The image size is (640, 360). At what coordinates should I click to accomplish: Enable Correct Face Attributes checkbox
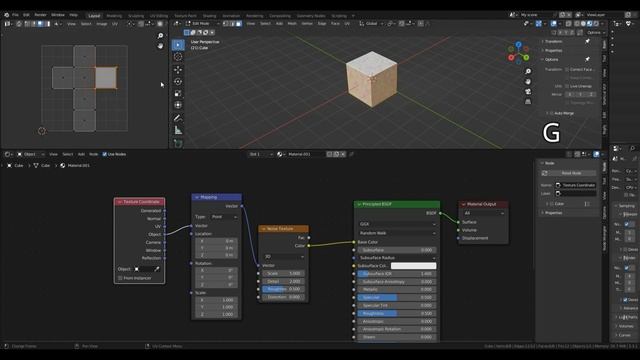[x=567, y=69]
